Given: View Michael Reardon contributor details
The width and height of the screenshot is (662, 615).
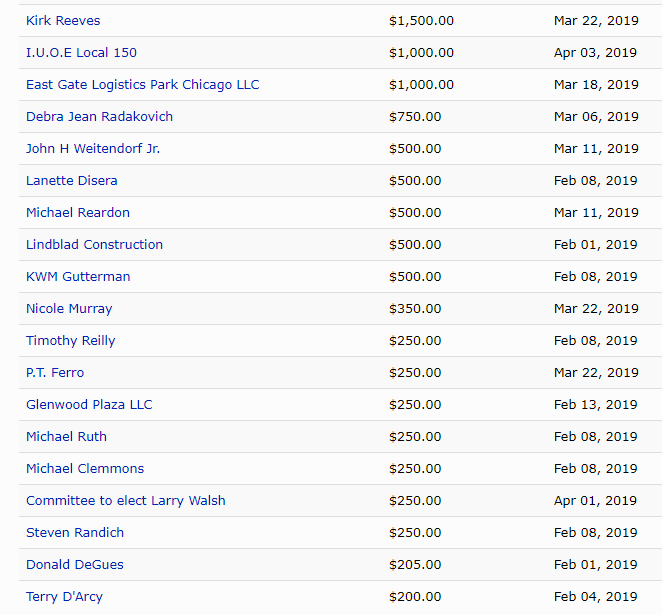Looking at the screenshot, I should pos(78,213).
